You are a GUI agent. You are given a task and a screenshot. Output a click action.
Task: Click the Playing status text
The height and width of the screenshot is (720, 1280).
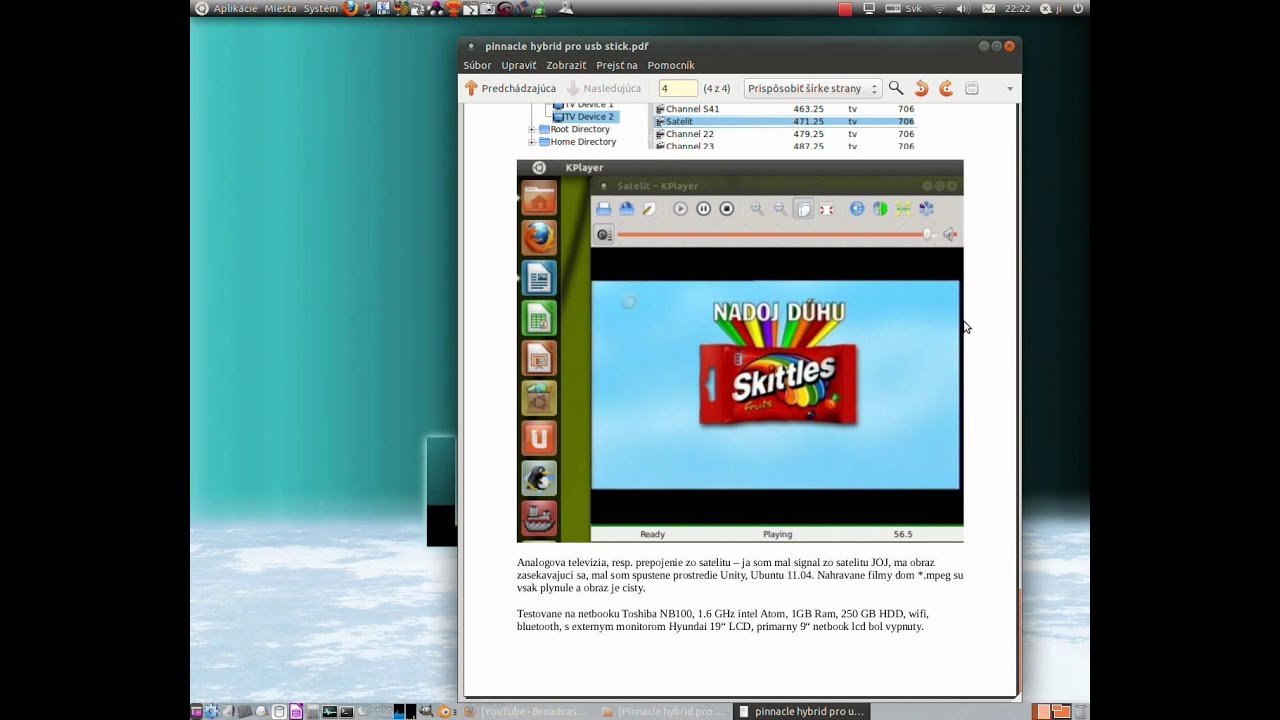point(777,535)
